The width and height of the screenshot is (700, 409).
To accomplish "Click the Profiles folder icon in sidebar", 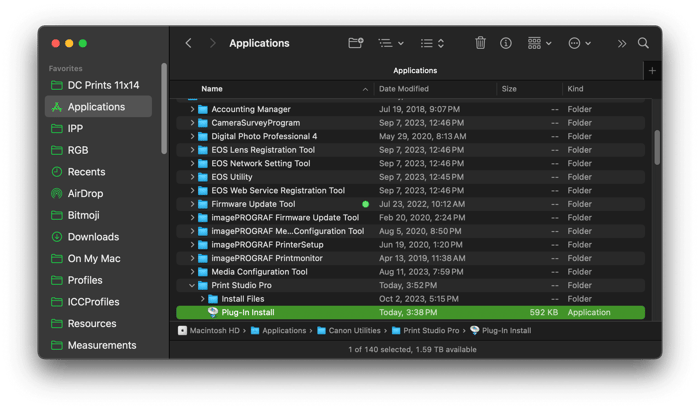I will pos(57,280).
